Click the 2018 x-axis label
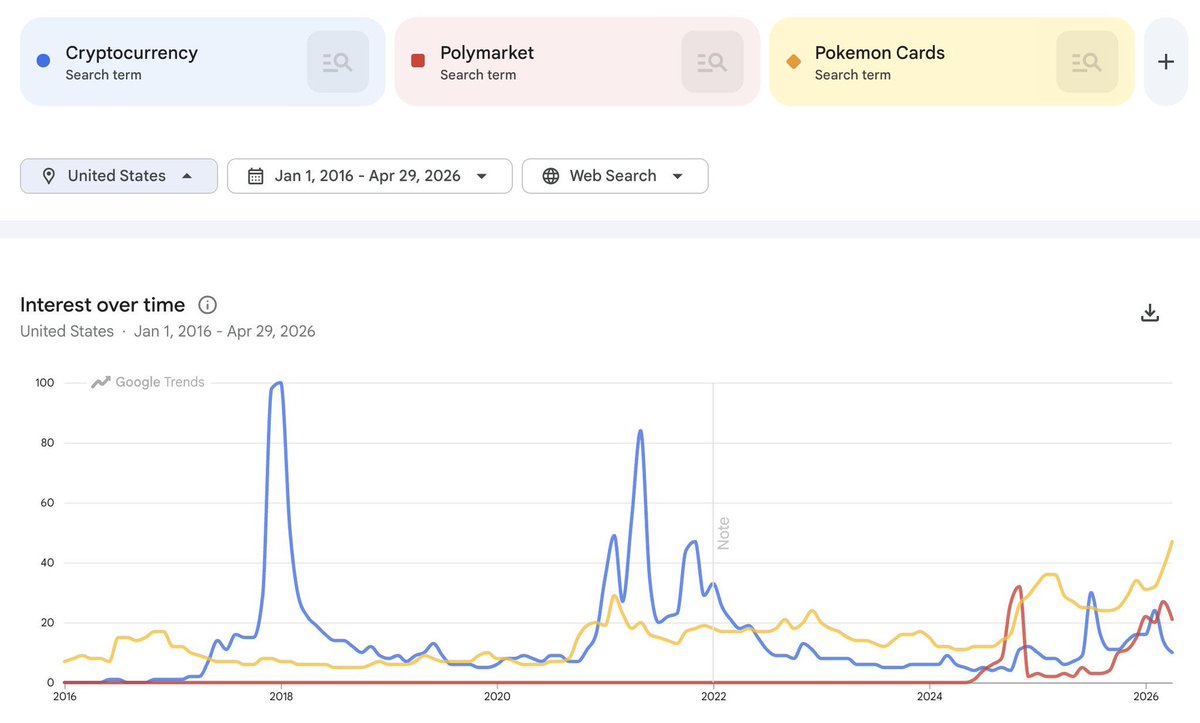This screenshot has height=723, width=1200. [x=281, y=695]
